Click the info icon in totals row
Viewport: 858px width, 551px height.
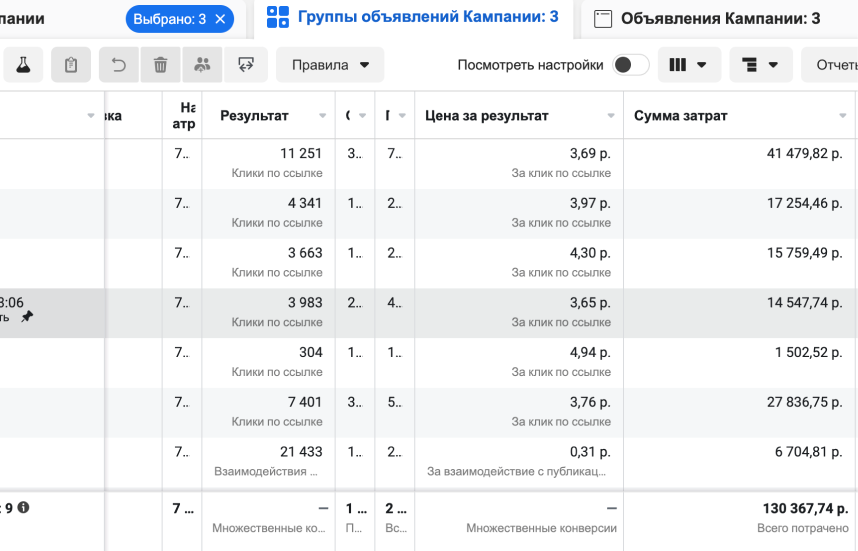[23, 508]
